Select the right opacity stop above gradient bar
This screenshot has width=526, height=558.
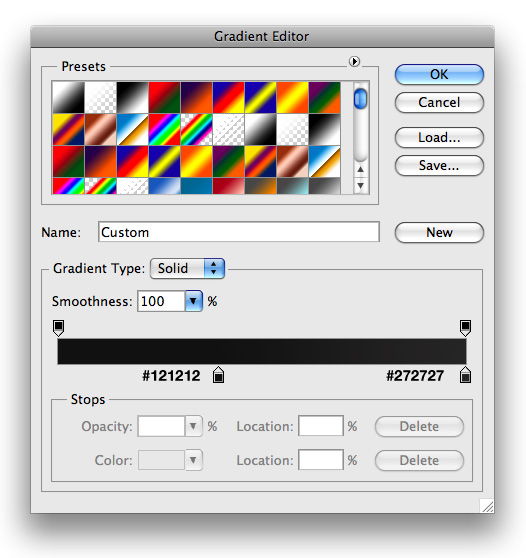coord(465,328)
